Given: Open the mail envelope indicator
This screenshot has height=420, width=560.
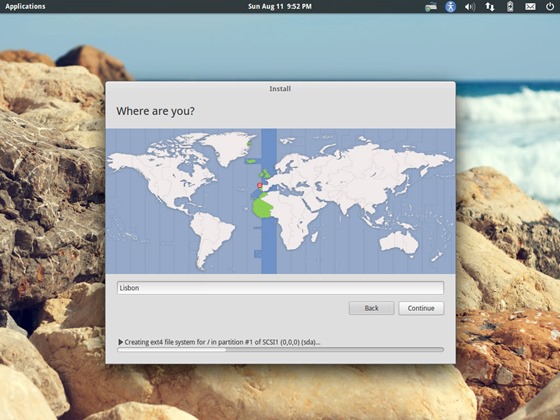Looking at the screenshot, I should pyautogui.click(x=530, y=6).
